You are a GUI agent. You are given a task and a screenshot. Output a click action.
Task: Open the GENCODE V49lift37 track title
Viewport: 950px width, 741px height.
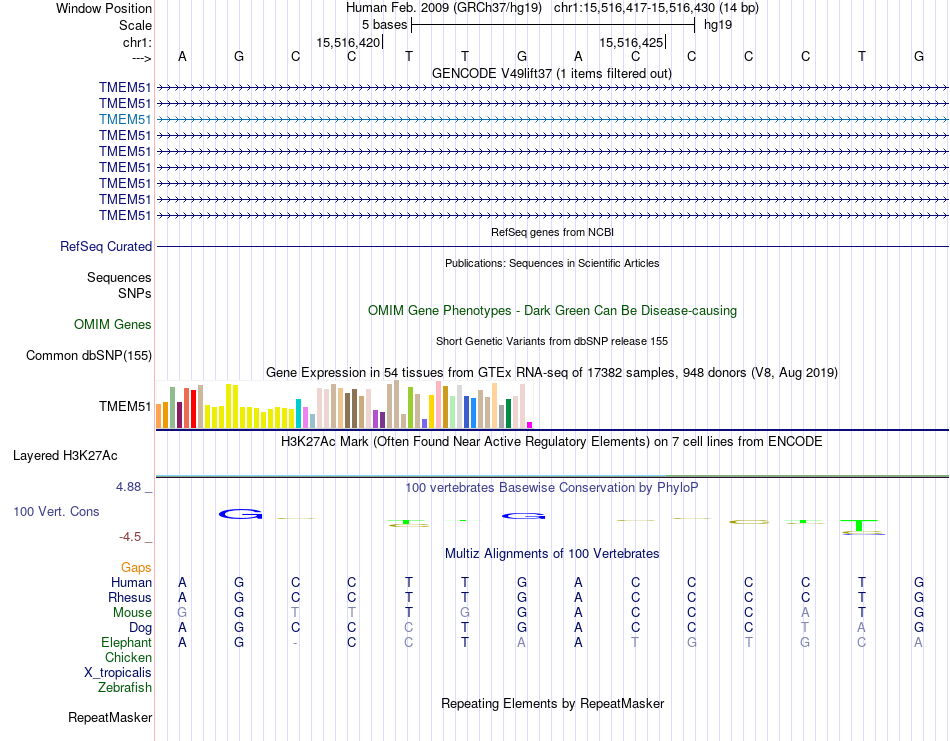tap(552, 73)
